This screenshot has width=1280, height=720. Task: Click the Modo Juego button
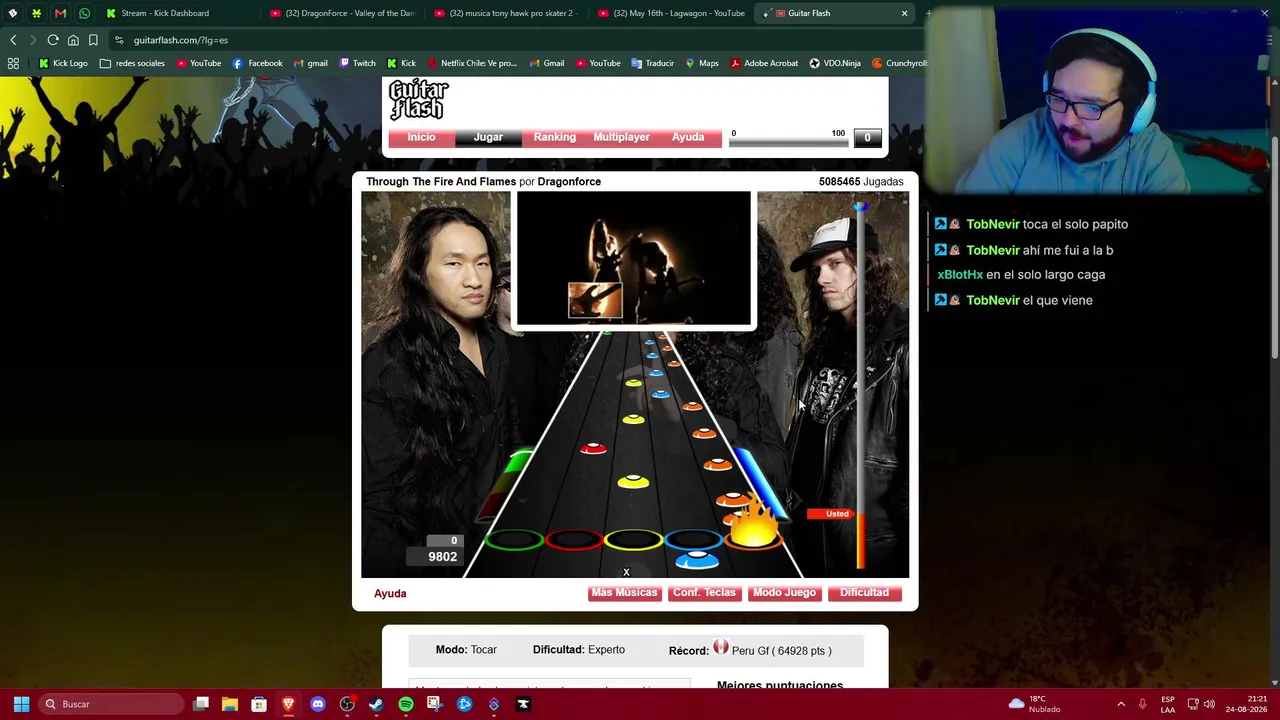tap(784, 593)
